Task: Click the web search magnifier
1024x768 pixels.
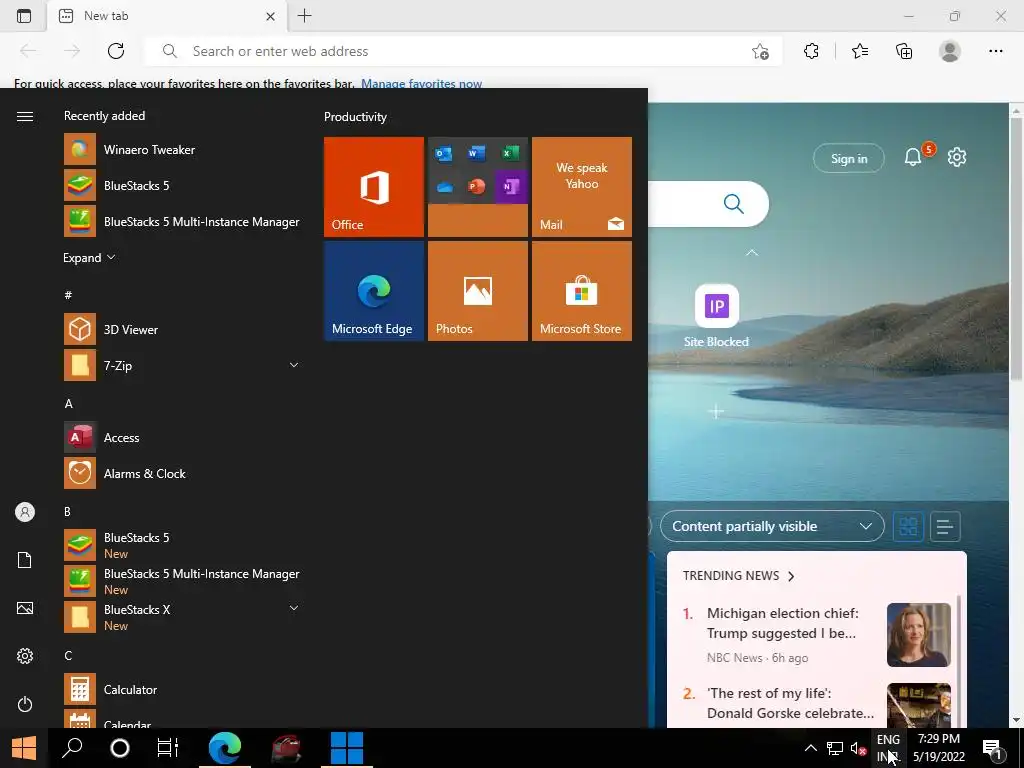Action: [x=733, y=204]
